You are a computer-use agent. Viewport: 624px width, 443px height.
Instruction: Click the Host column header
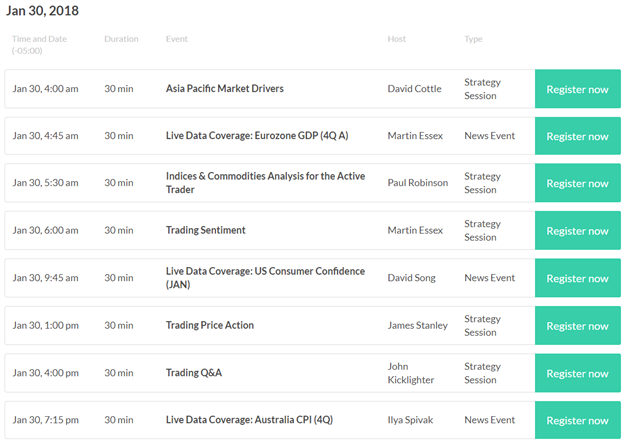396,39
